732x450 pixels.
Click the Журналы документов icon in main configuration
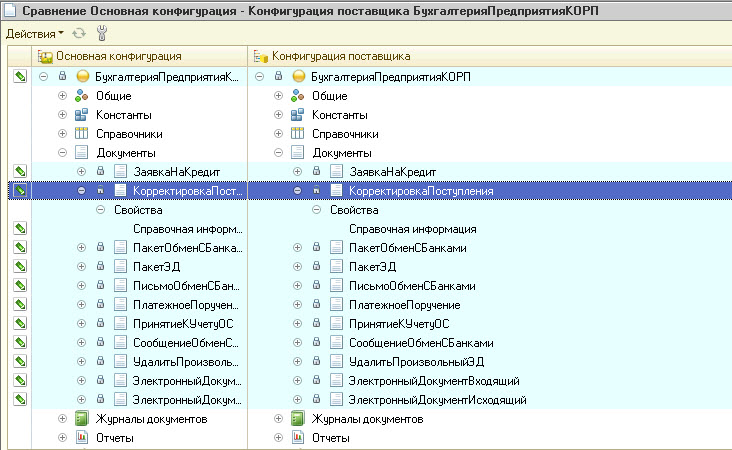click(x=81, y=419)
